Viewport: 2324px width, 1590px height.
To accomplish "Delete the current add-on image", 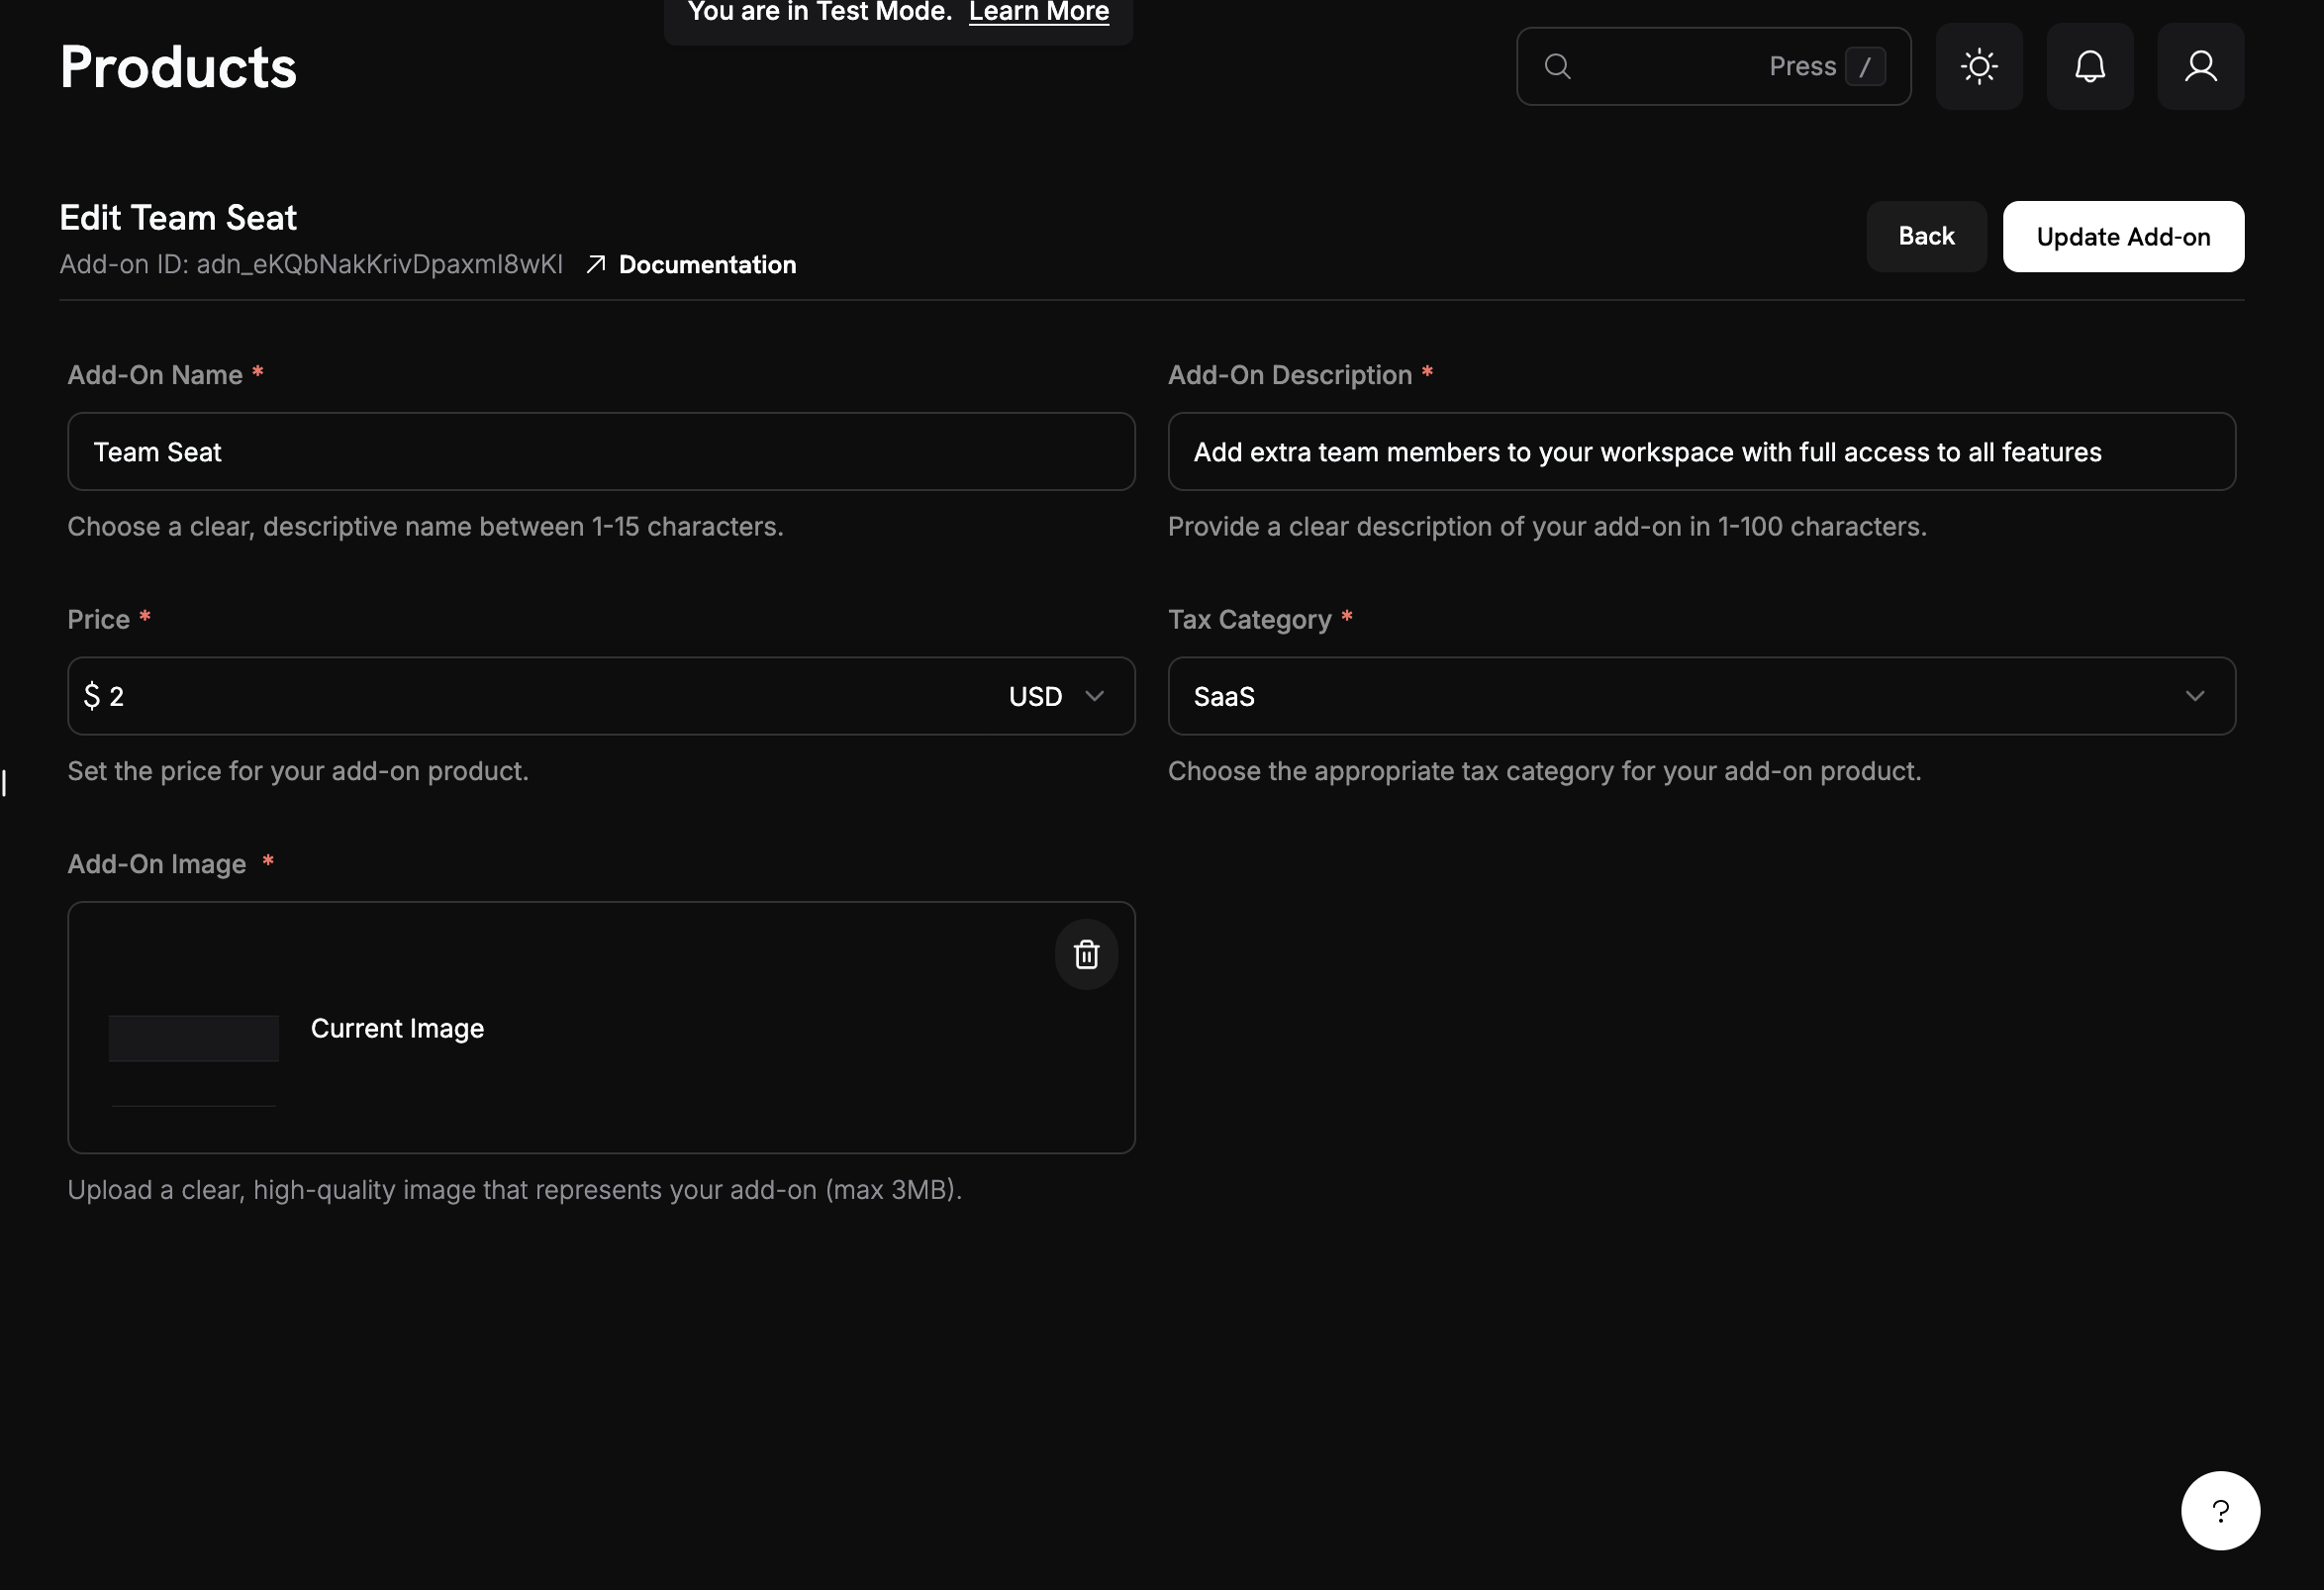I will [x=1086, y=954].
